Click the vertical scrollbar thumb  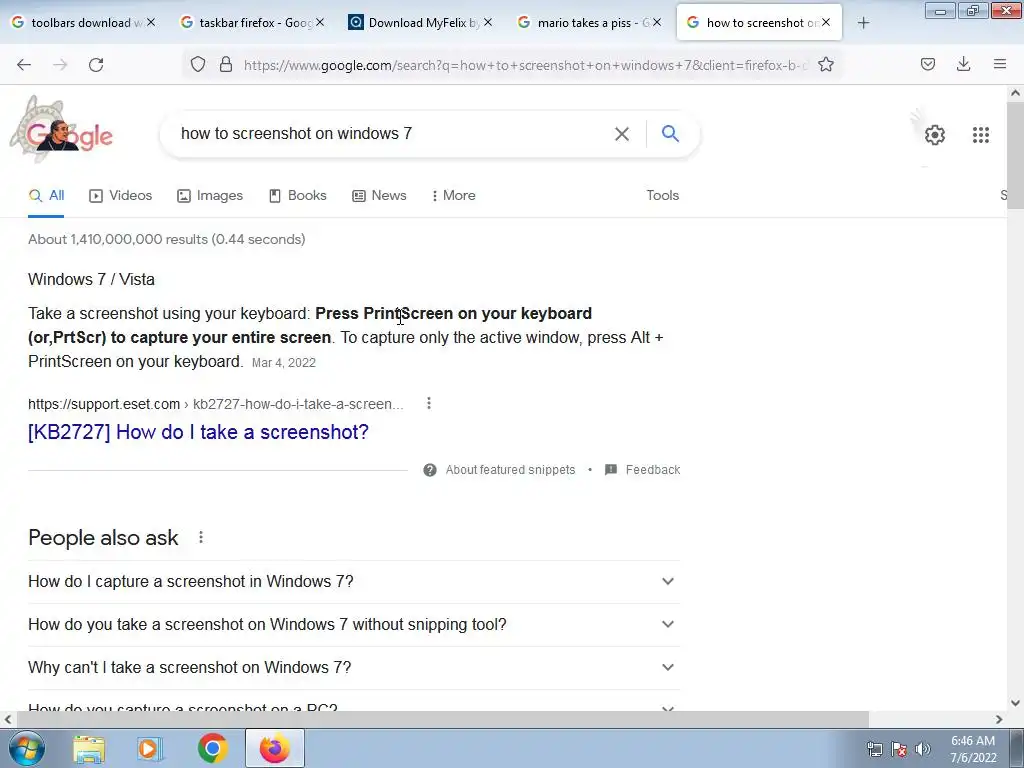point(1016,155)
